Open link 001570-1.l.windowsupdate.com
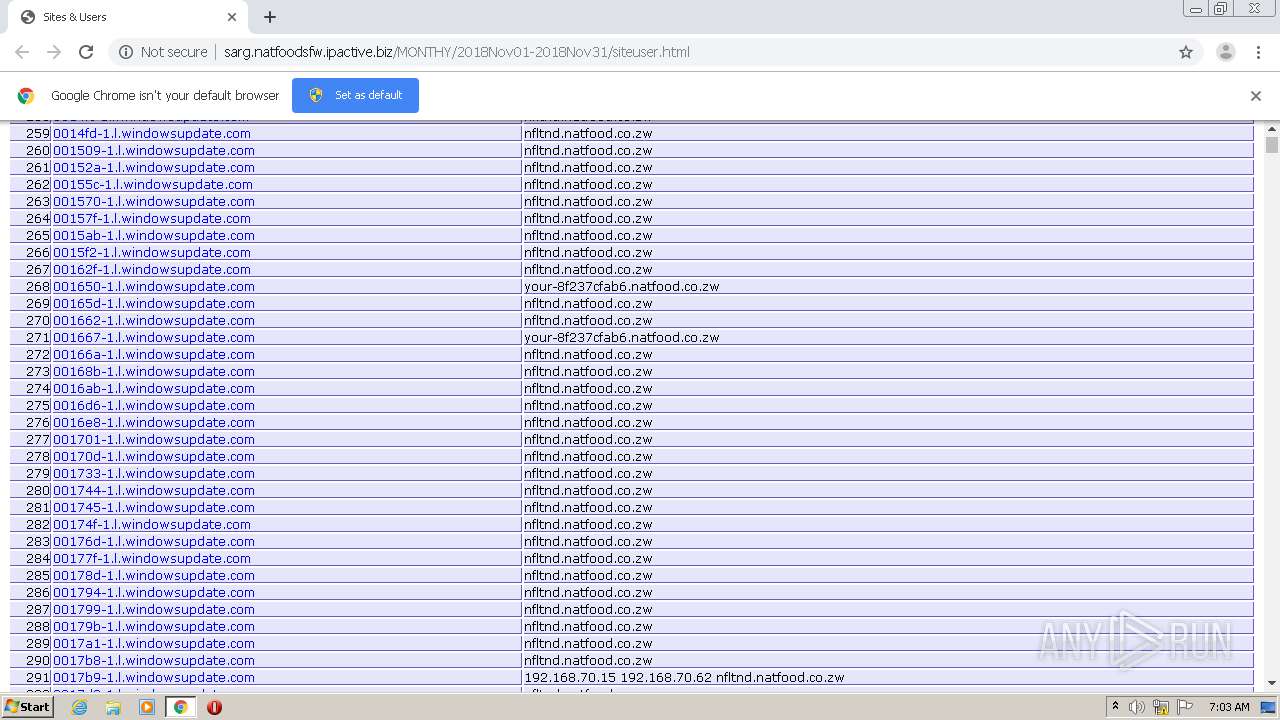The height and width of the screenshot is (720, 1280). 154,201
